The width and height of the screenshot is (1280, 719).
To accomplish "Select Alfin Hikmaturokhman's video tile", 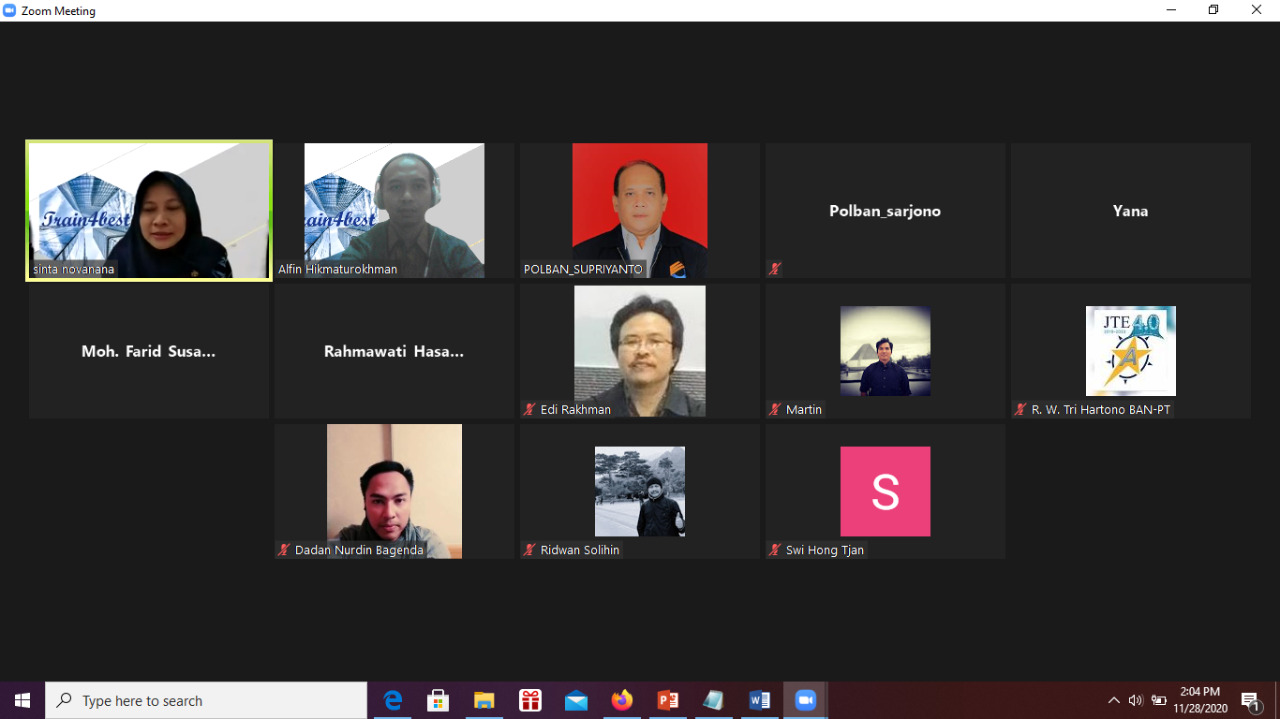I will tap(394, 210).
